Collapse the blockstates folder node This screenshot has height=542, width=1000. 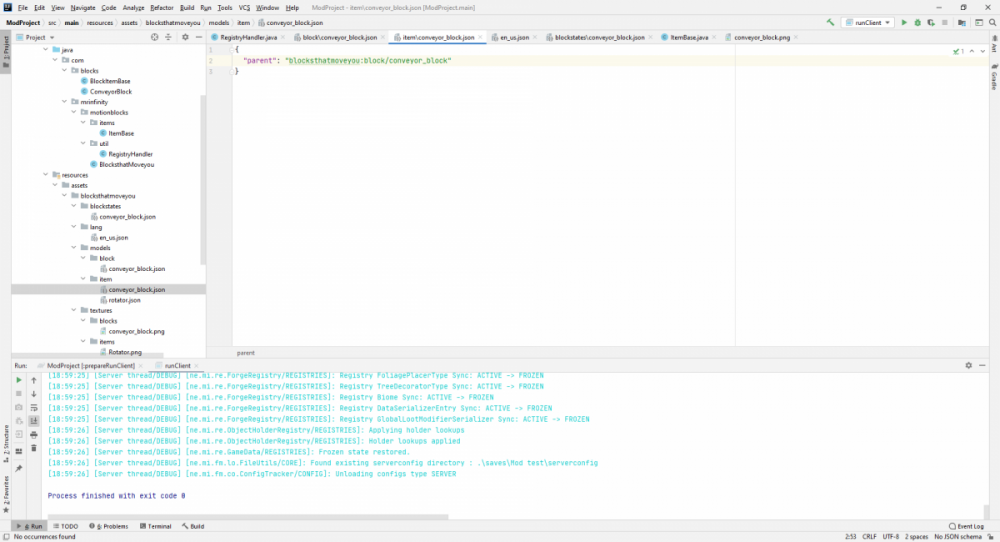tap(74, 206)
